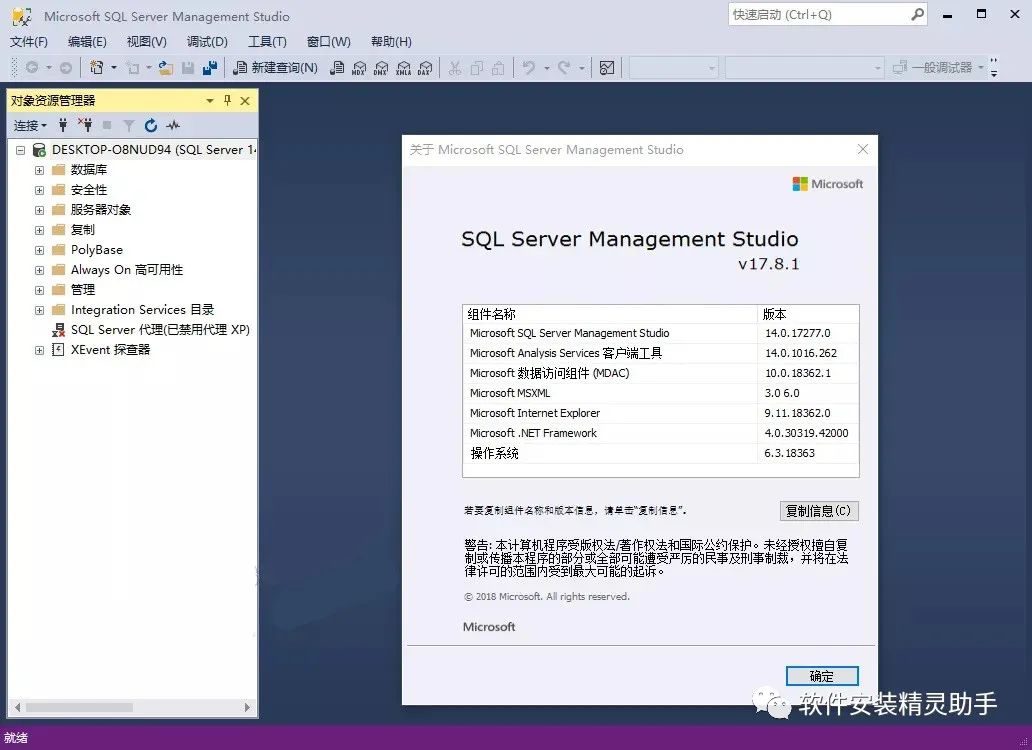Click the Redo arrow icon
1032x750 pixels.
564,68
